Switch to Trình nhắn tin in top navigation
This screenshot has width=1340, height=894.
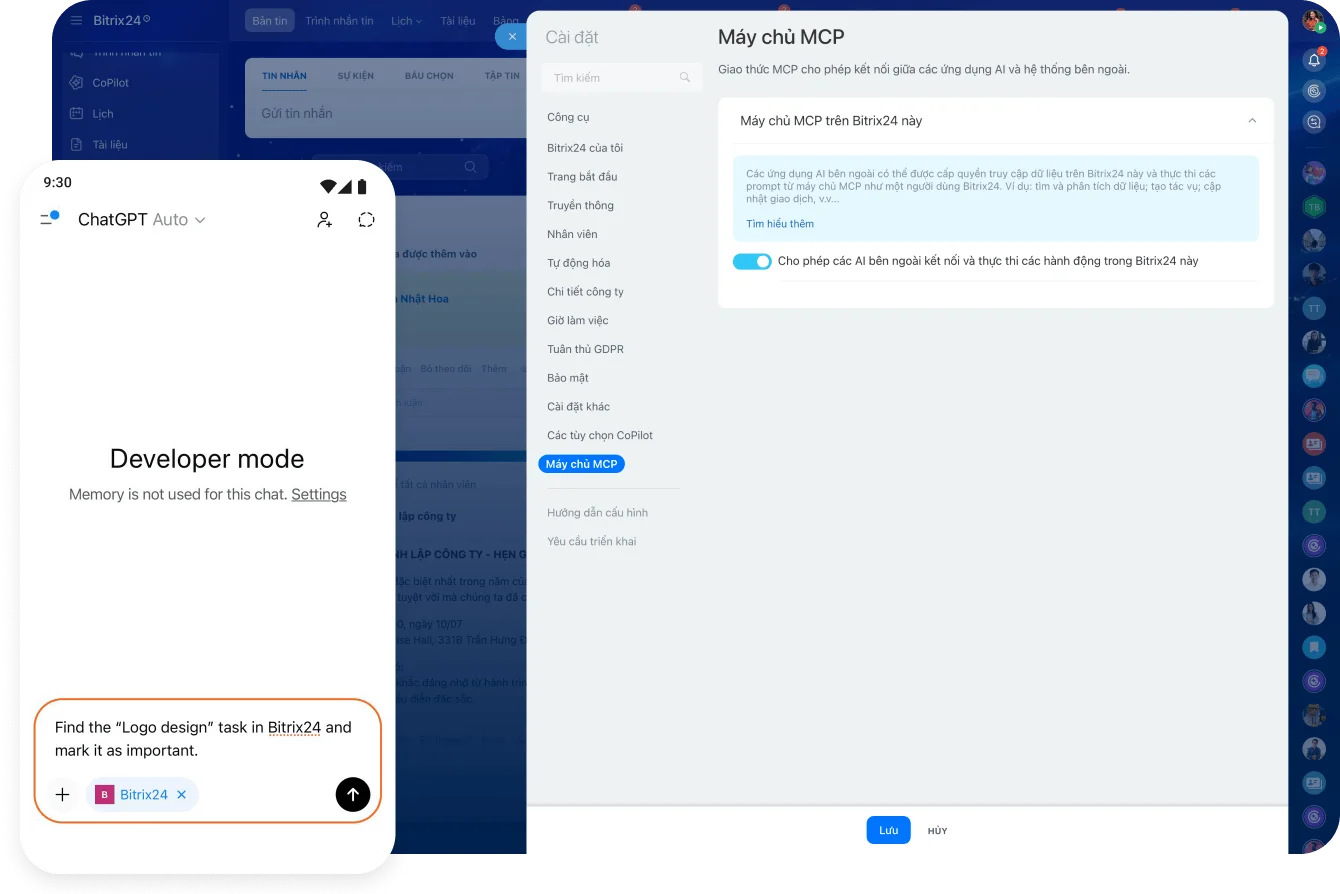[339, 21]
